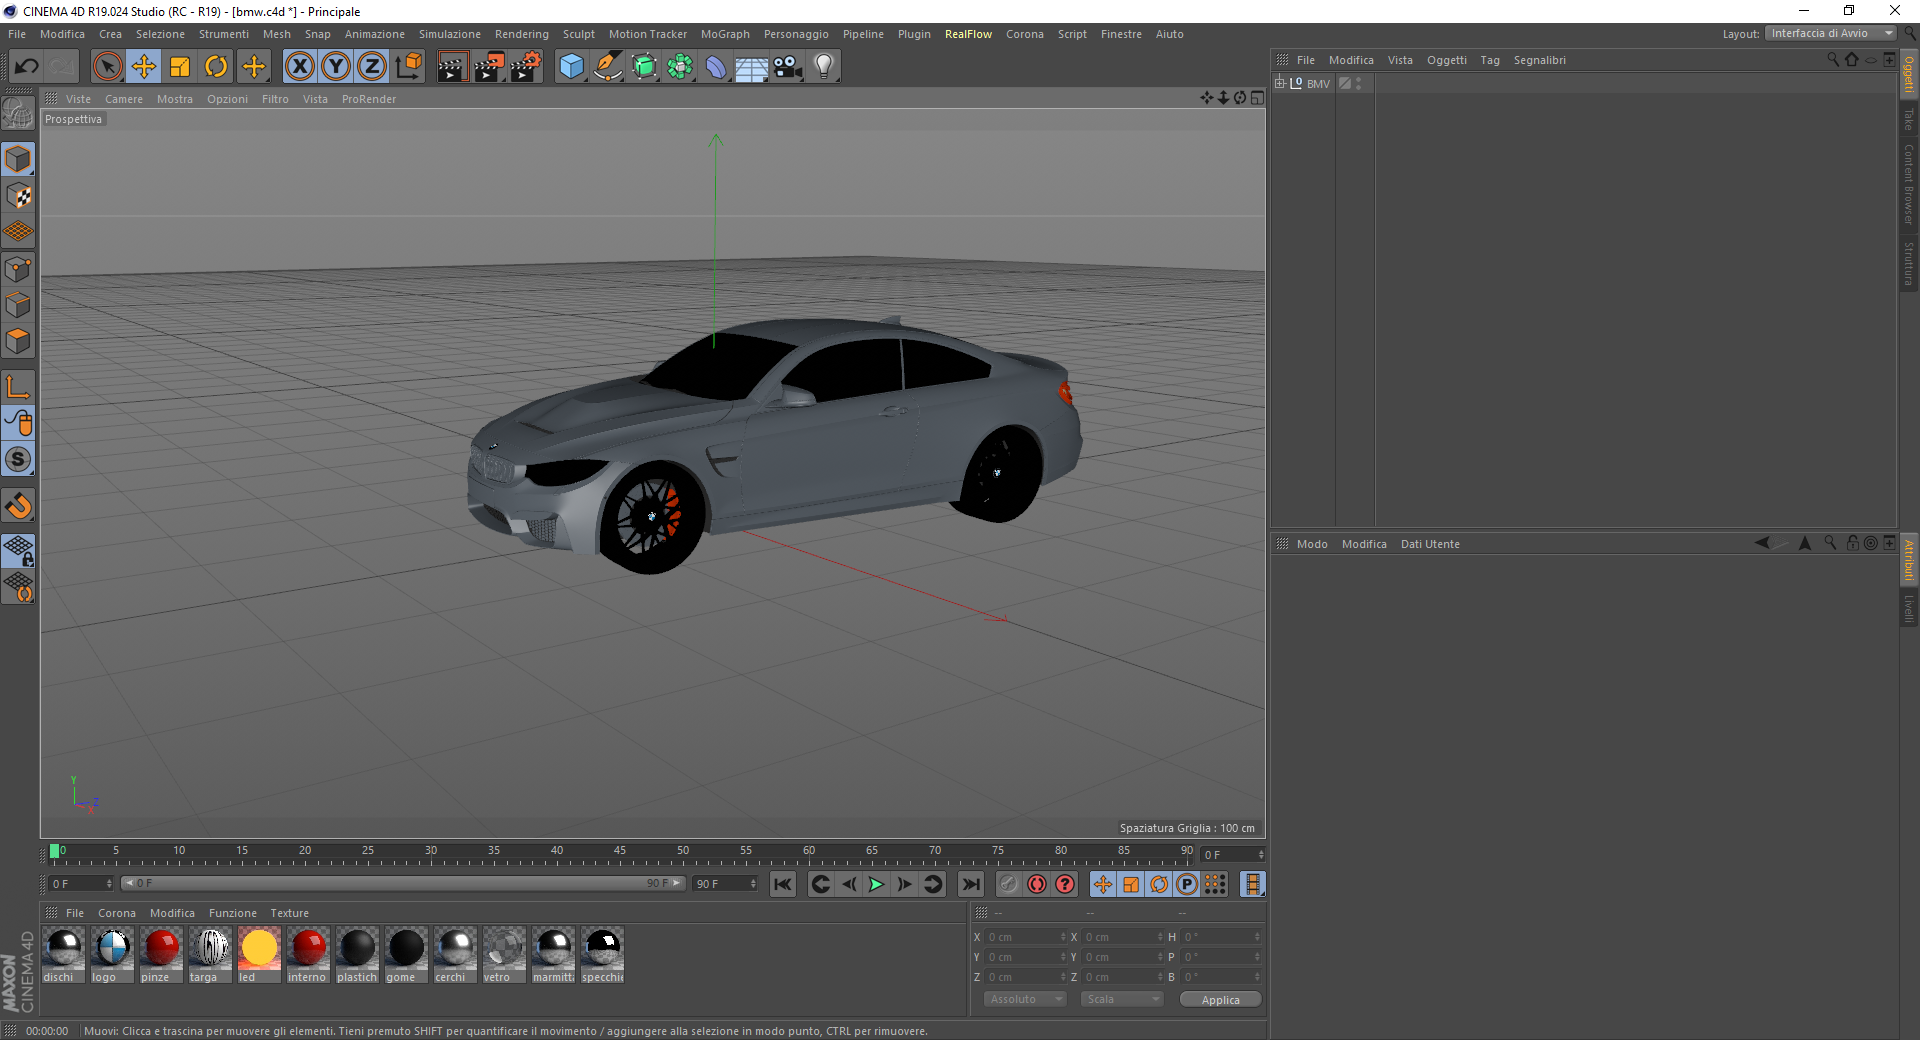The height and width of the screenshot is (1040, 1920).
Task: Switch to Edges mode
Action: [x=18, y=305]
